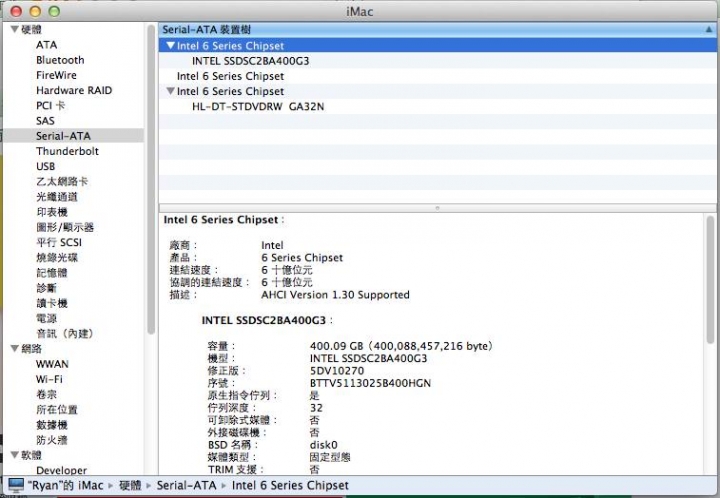
Task: Click 硬體 in the path bar
Action: click(130, 485)
